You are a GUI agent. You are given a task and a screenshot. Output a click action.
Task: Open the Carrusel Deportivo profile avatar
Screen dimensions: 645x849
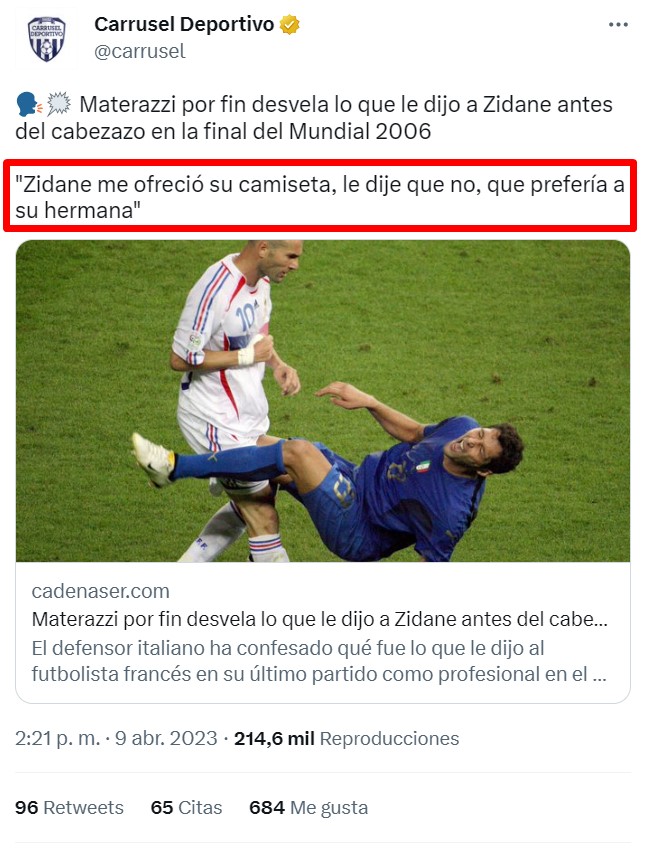click(47, 38)
